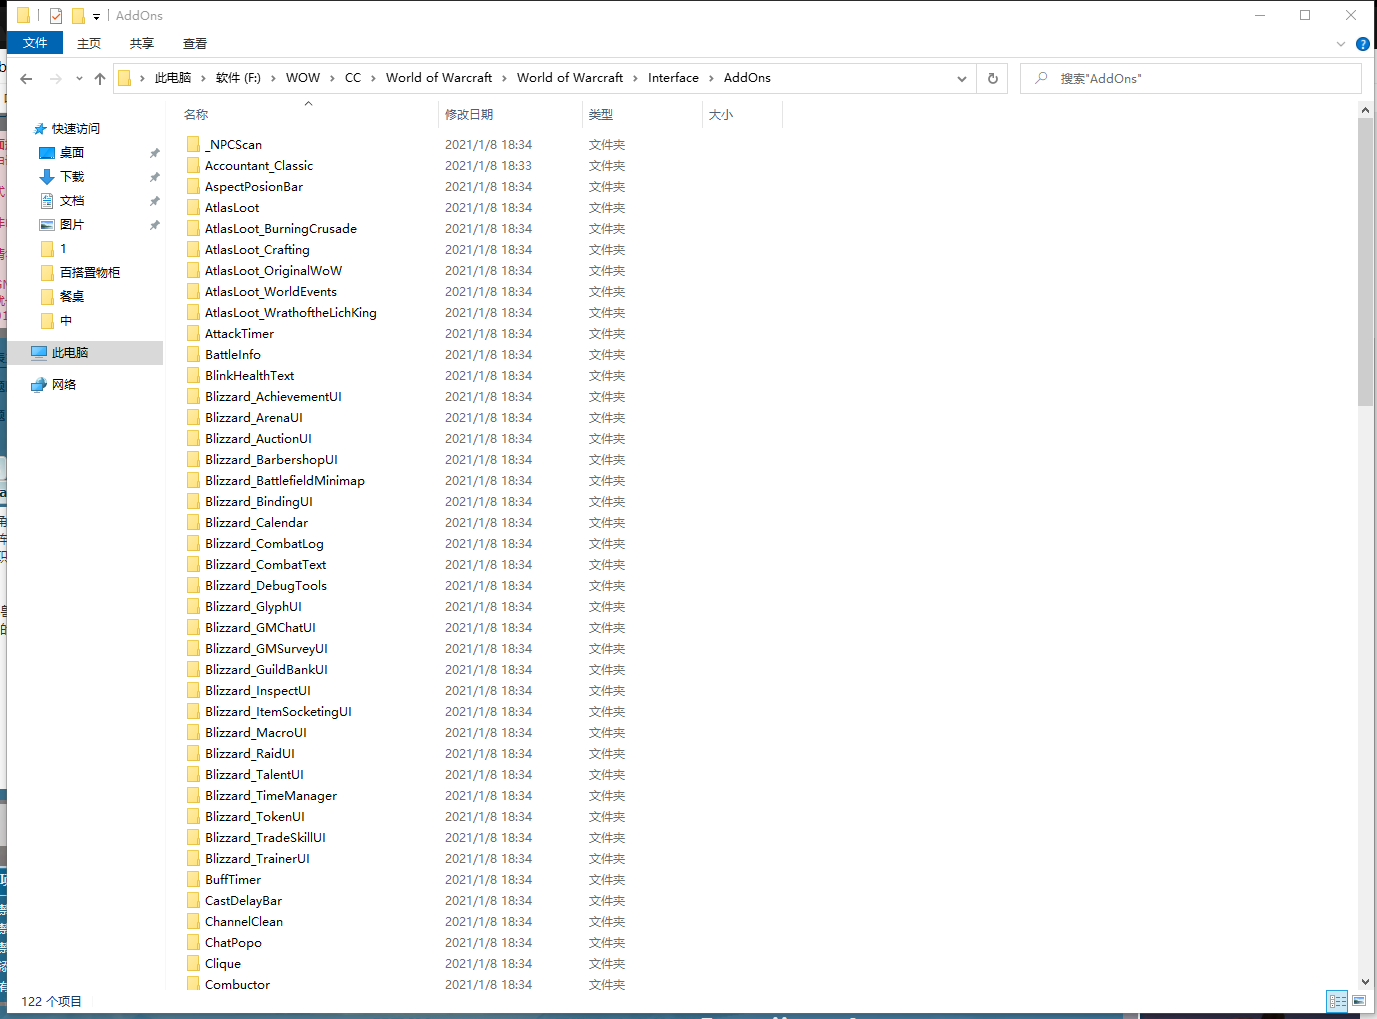The image size is (1377, 1019).
Task: Expand the Quick Access Toolbar customize dropdown
Action: click(x=96, y=17)
